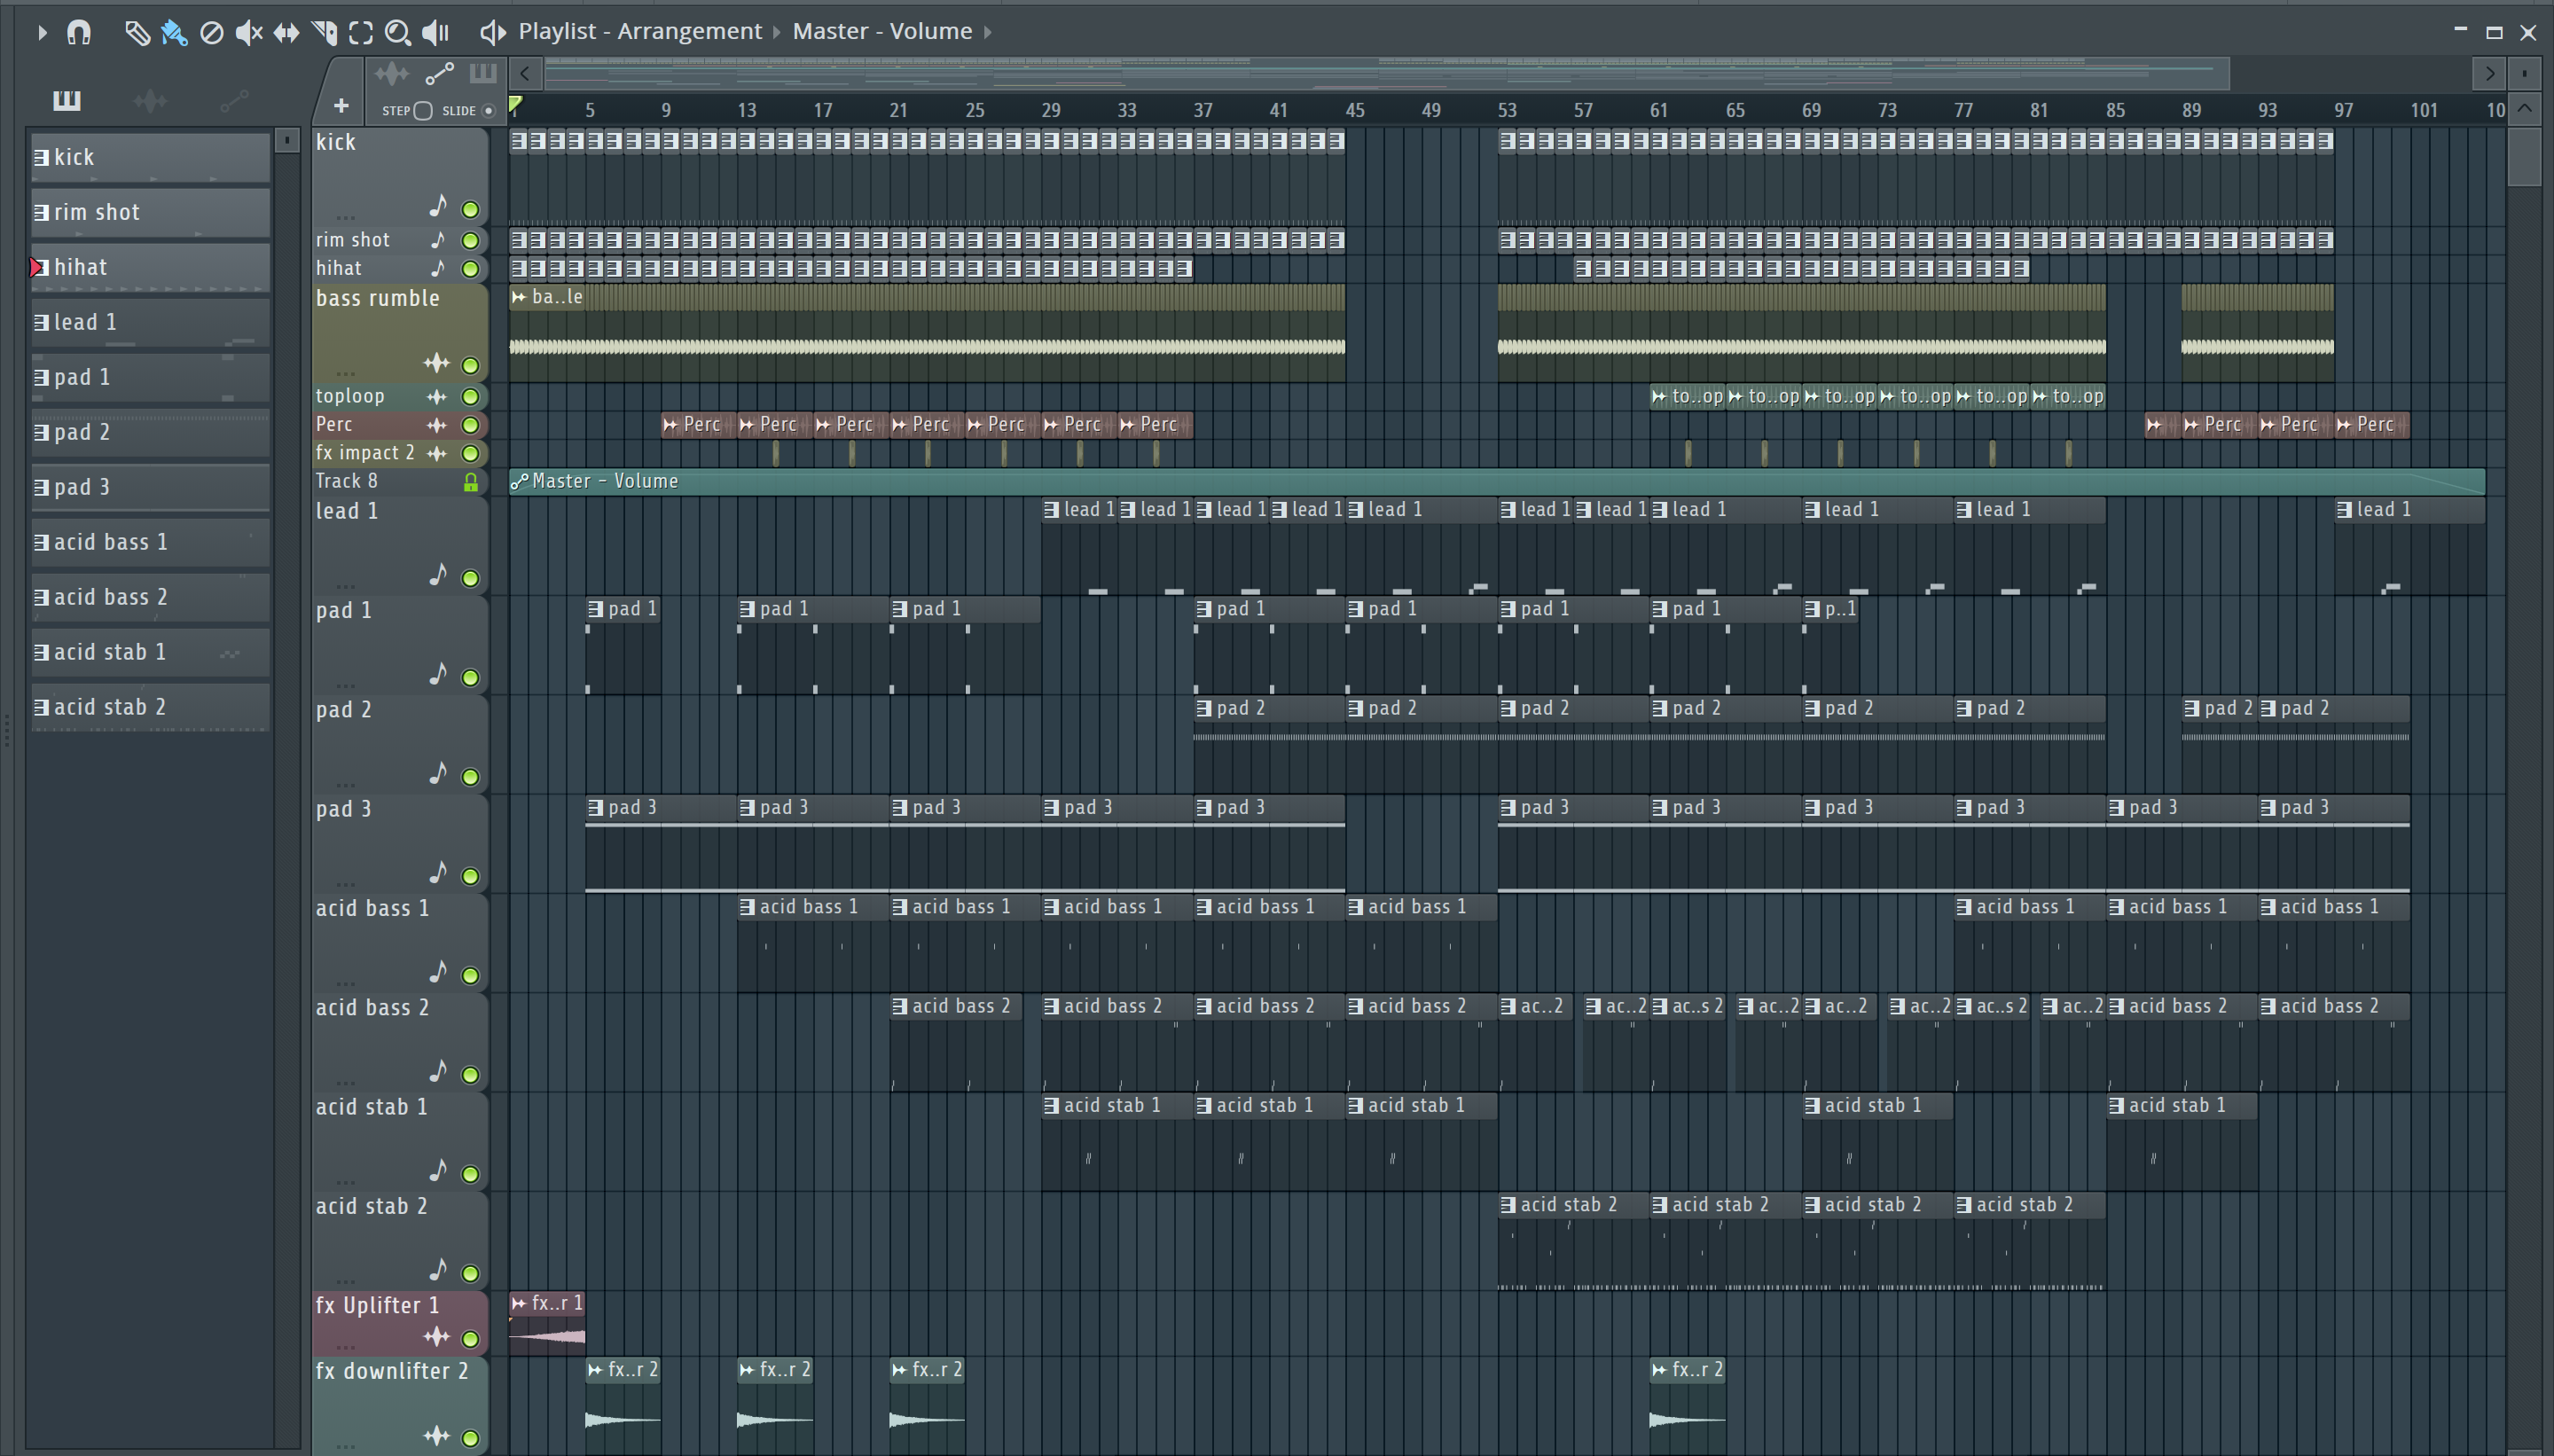Open the bass rumble clip menu arrow
Viewport: 2554px width, 1456px height.
[x=519, y=297]
